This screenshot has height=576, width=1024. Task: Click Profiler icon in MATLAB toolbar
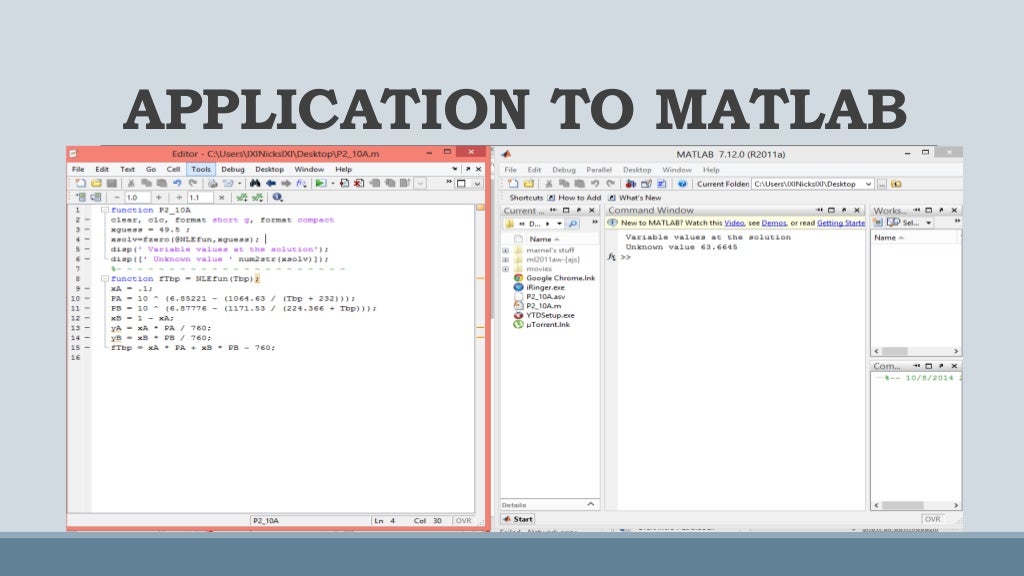[x=662, y=184]
